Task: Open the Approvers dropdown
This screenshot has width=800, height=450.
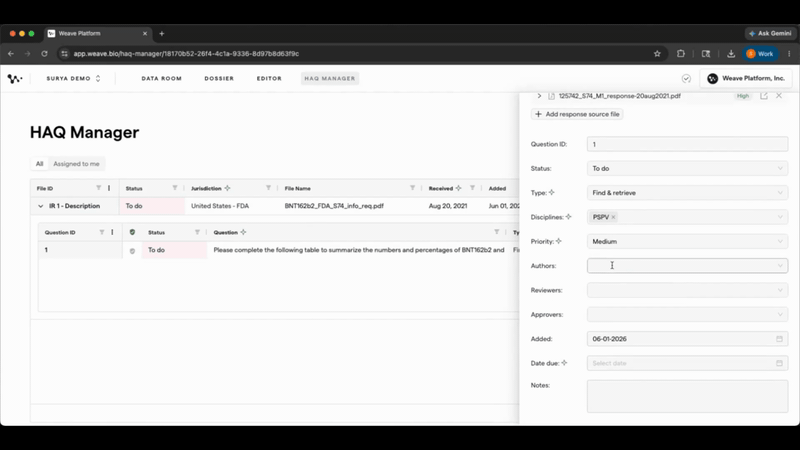Action: [x=687, y=314]
